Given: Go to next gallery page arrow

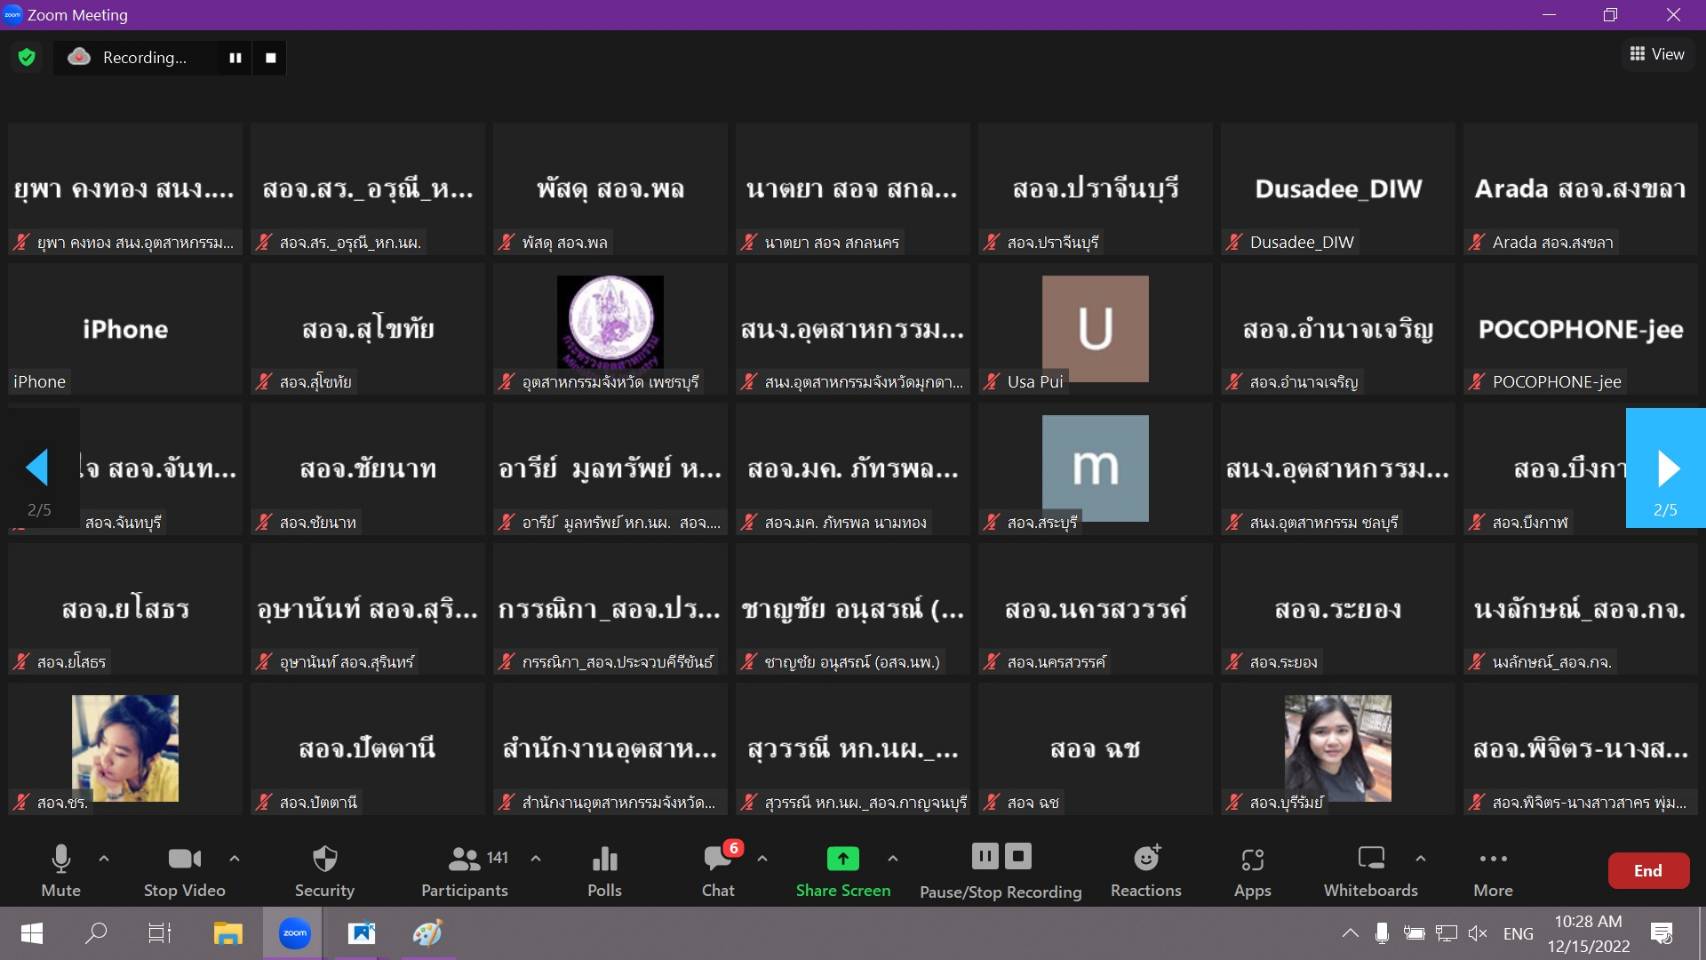Looking at the screenshot, I should point(1666,468).
